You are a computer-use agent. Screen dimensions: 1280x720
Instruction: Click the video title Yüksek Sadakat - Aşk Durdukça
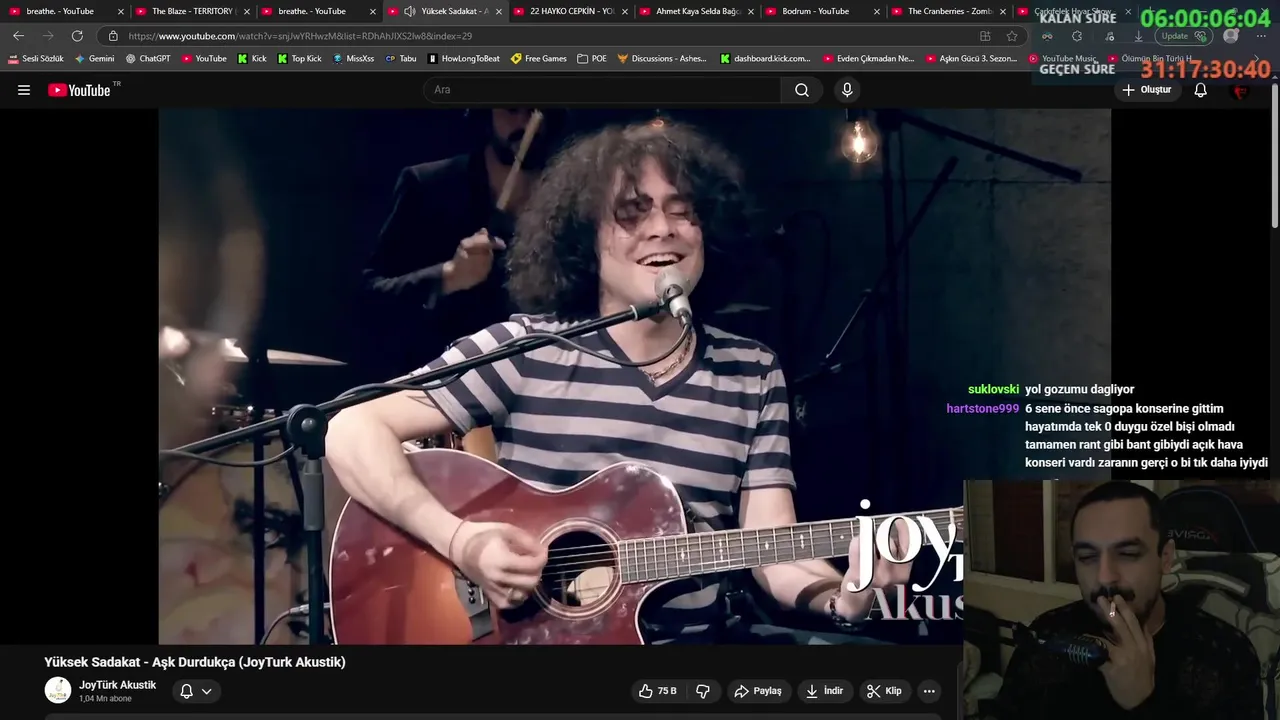[195, 662]
